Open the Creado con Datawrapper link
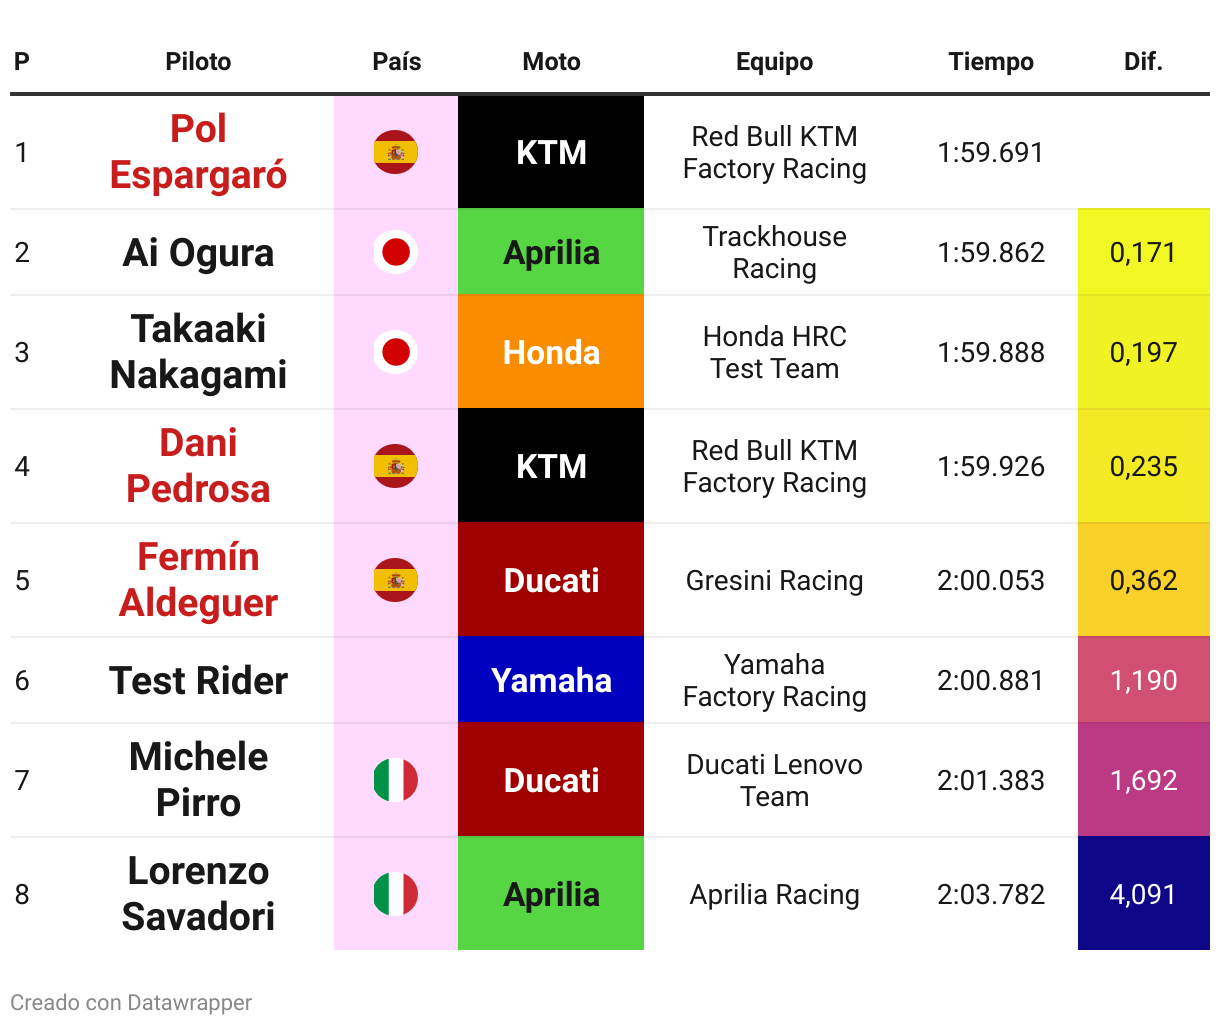Screen dimensions: 1220x1026 coord(131,1002)
